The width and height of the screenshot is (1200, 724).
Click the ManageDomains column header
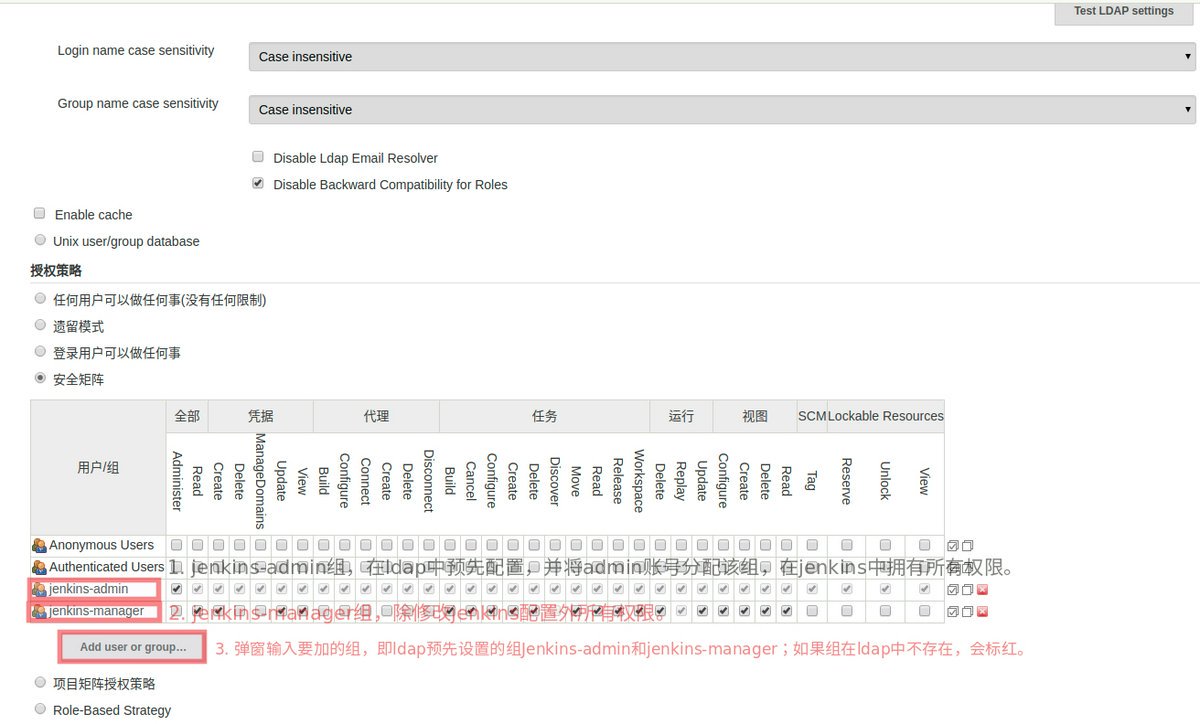tap(260, 481)
